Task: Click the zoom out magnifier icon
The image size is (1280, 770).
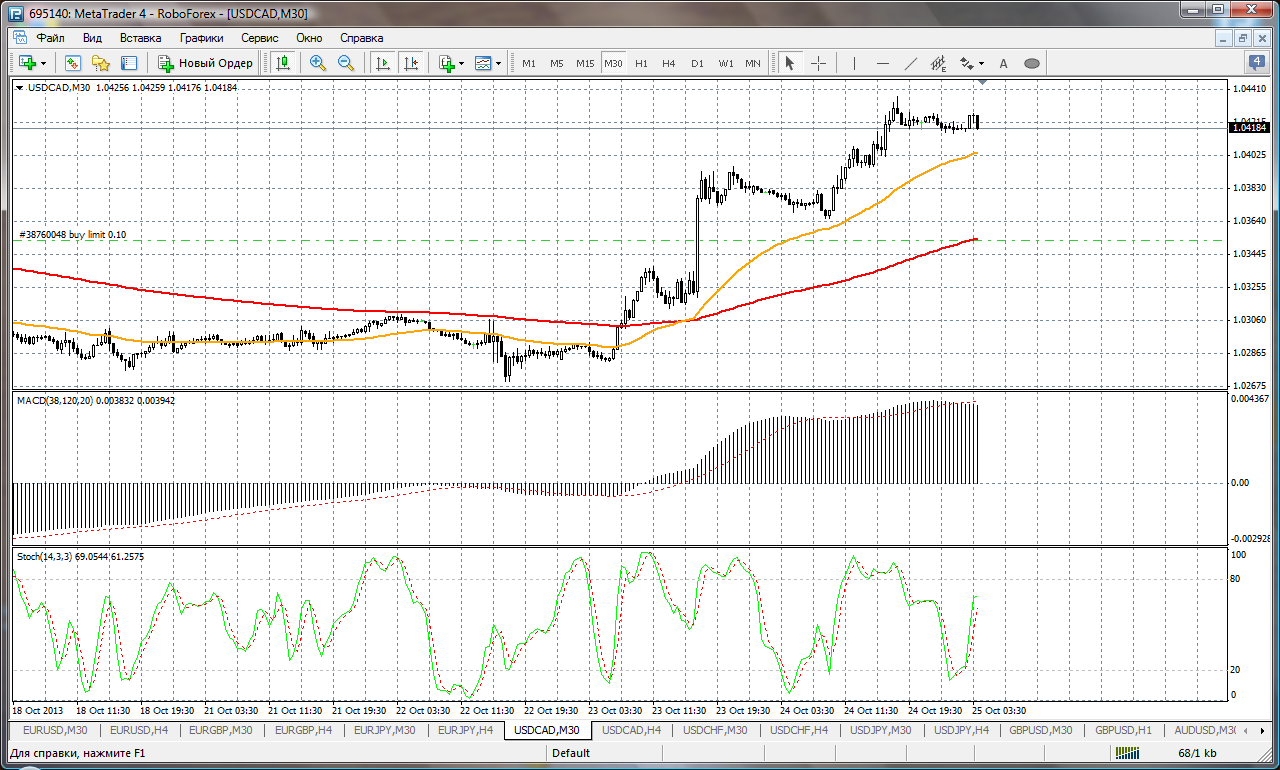Action: click(x=346, y=63)
